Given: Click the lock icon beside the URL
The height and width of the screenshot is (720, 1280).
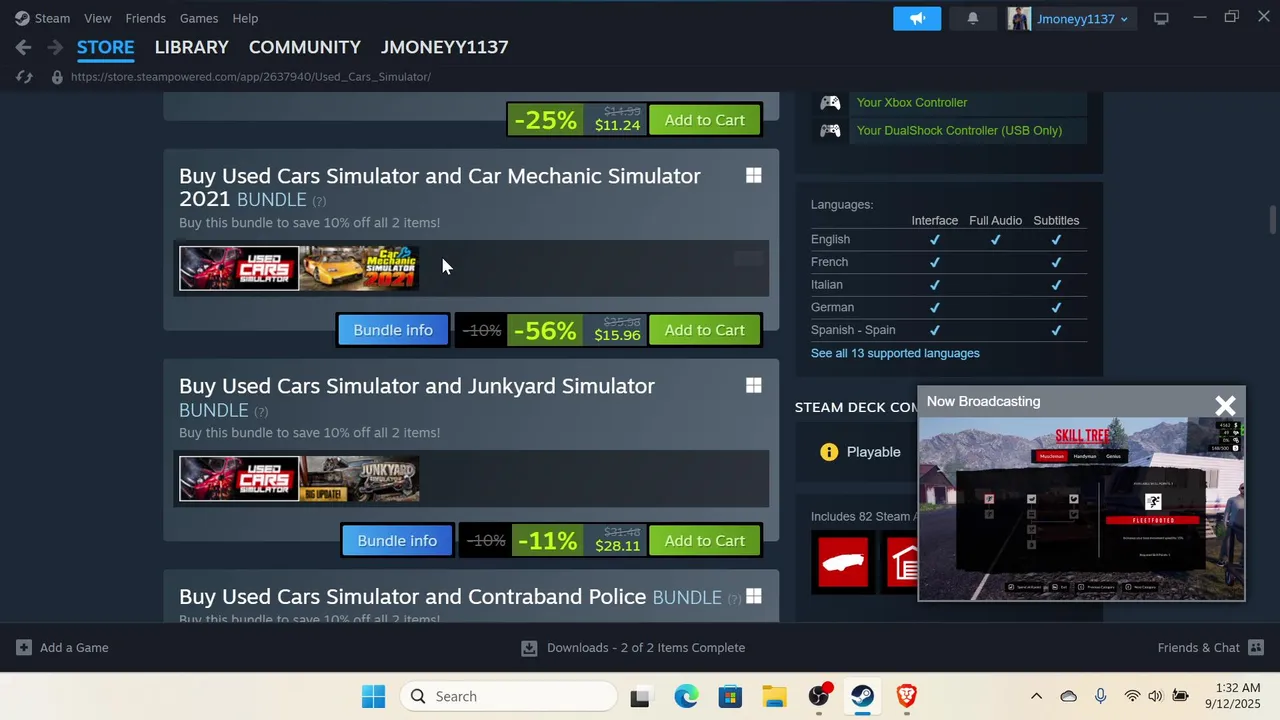Looking at the screenshot, I should point(57,77).
